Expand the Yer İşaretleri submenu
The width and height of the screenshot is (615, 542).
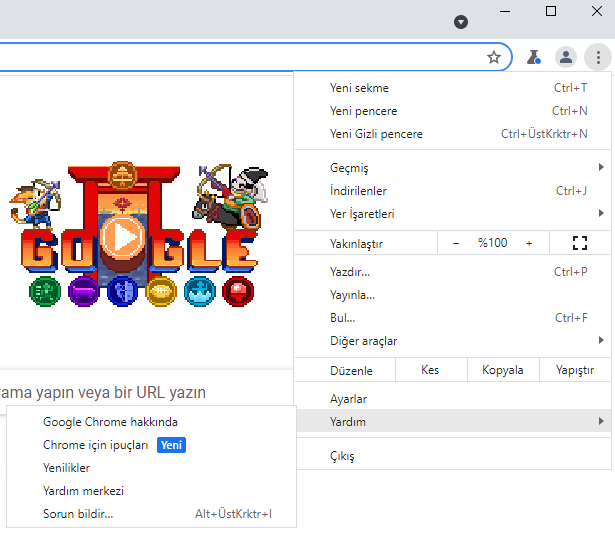[x=453, y=214]
